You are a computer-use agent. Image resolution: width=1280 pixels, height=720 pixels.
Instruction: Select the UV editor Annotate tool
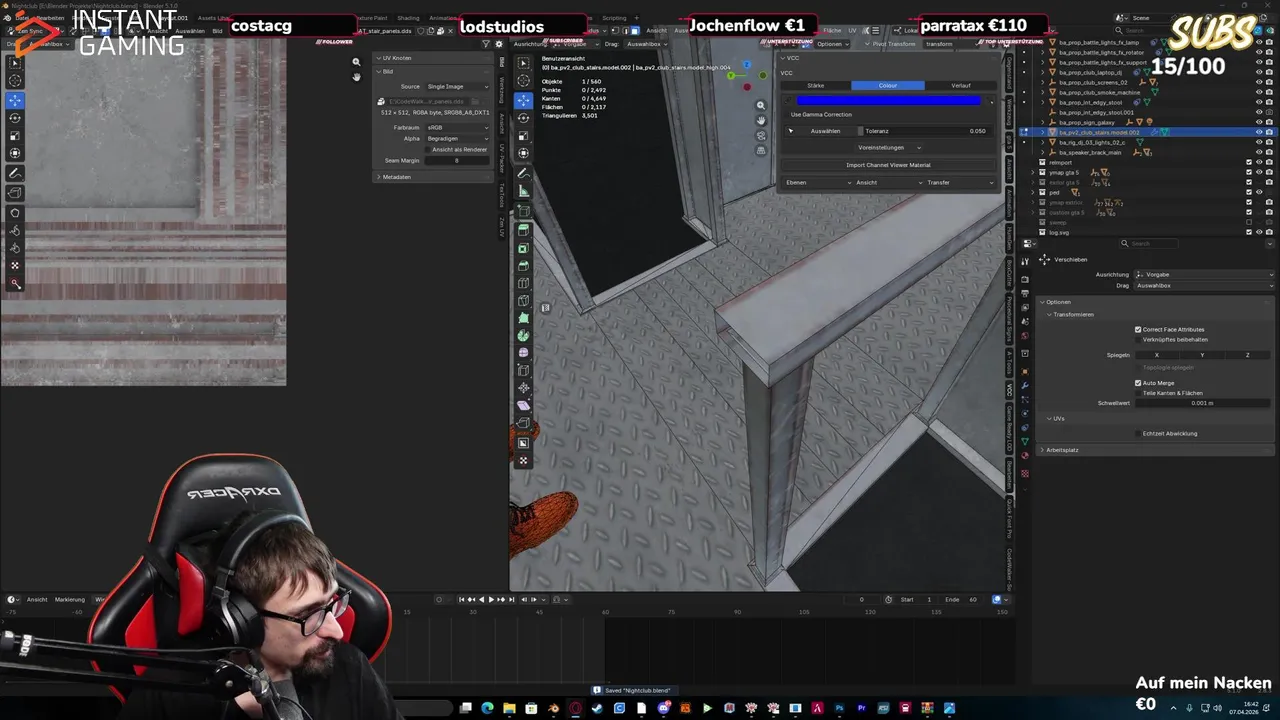pyautogui.click(x=15, y=173)
